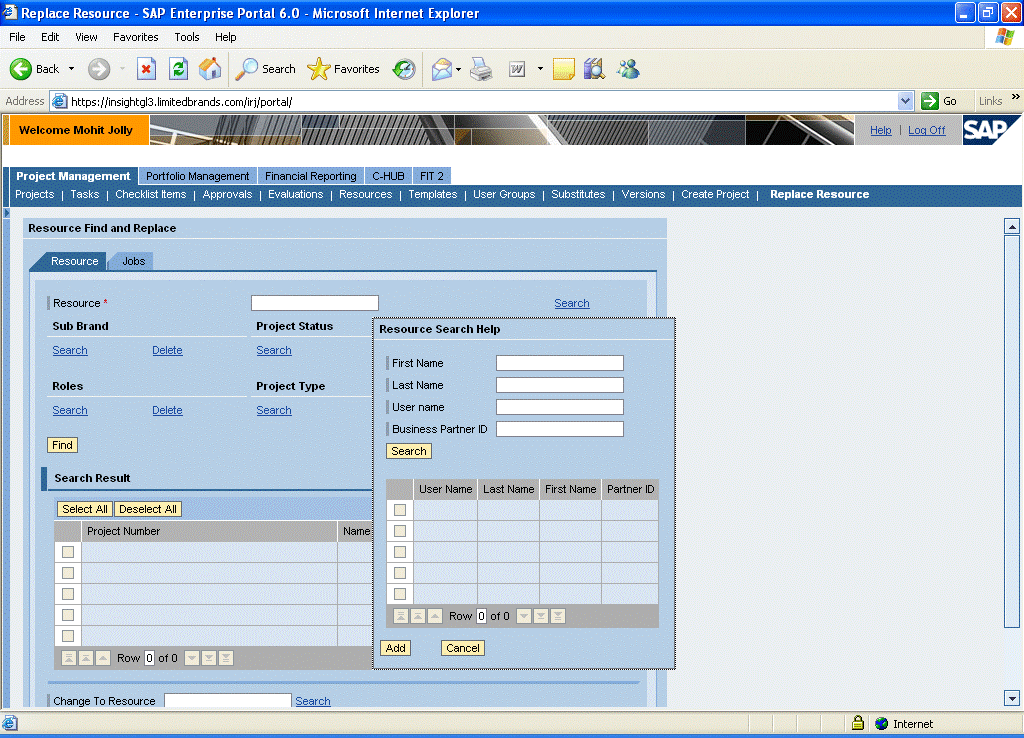
Task: Open the Edit with Word dropdown arrow
Action: click(x=540, y=69)
